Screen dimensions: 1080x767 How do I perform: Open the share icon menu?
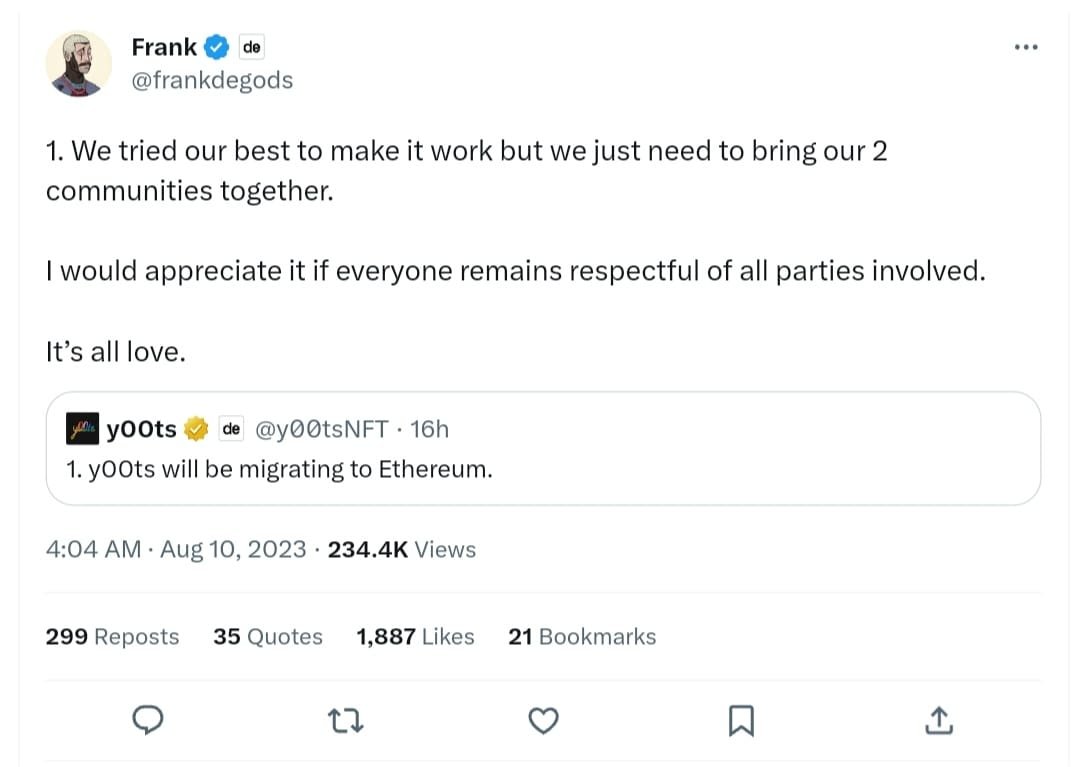[938, 719]
